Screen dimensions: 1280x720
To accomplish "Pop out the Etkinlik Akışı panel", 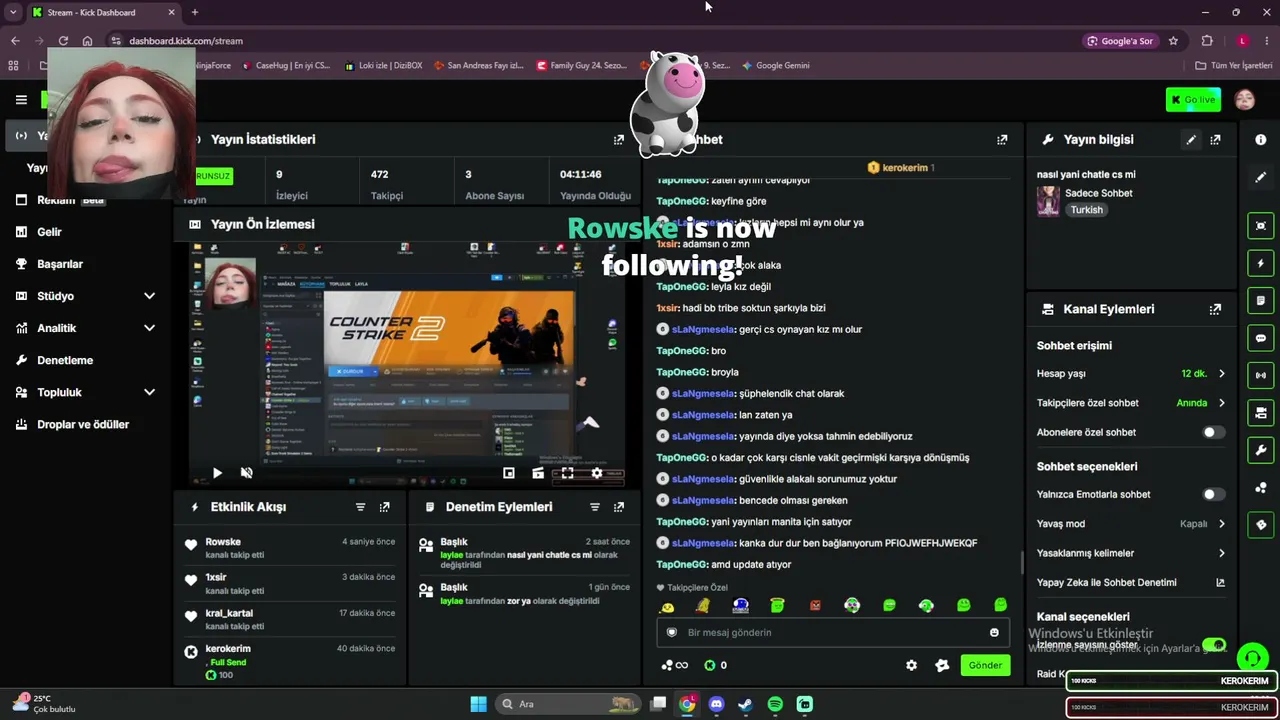I will (x=384, y=507).
